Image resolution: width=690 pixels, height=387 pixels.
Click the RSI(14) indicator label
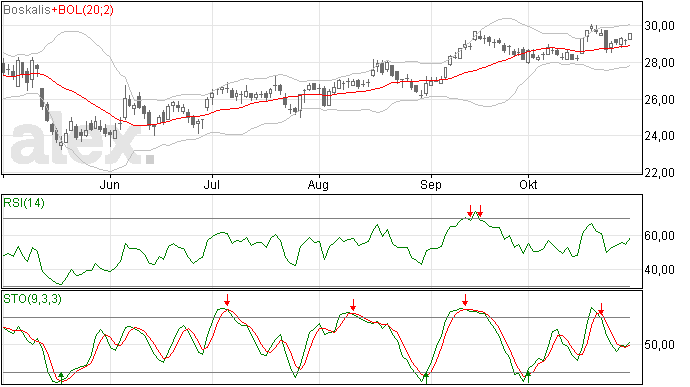coord(24,203)
